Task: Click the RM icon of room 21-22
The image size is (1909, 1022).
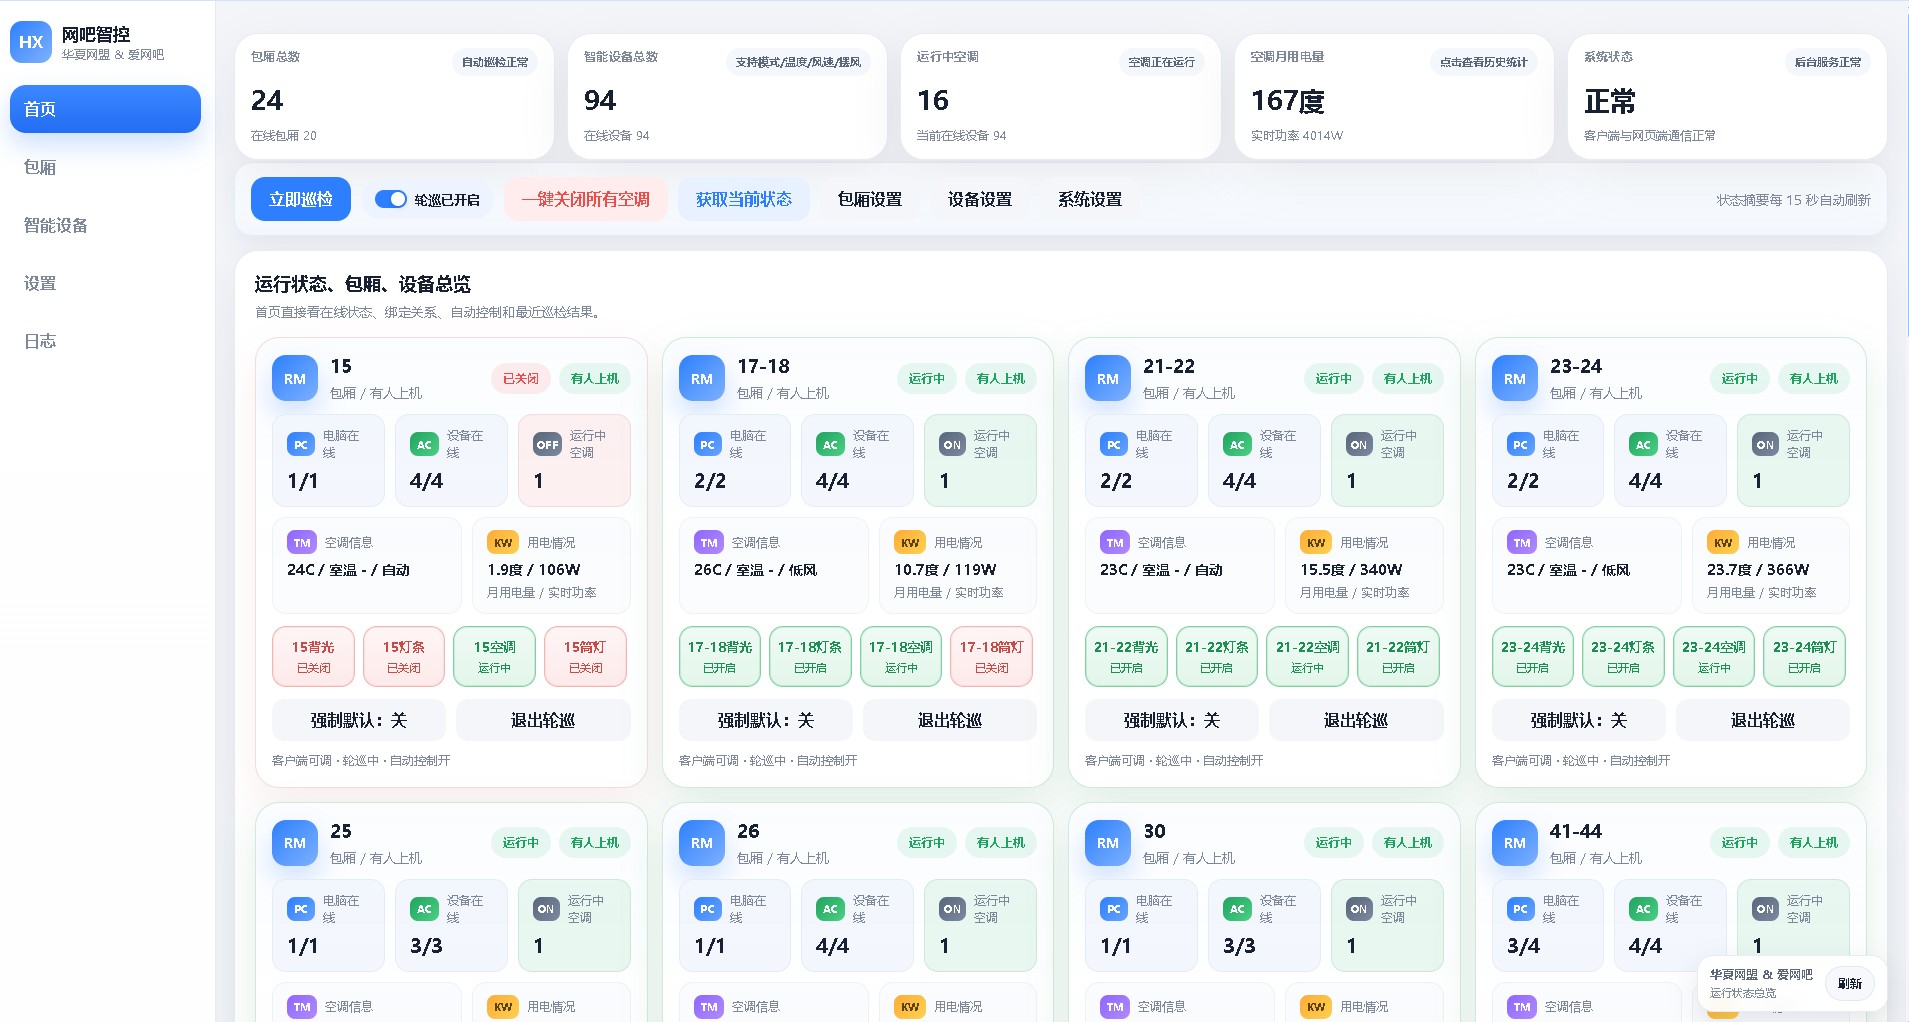Action: (x=1108, y=379)
